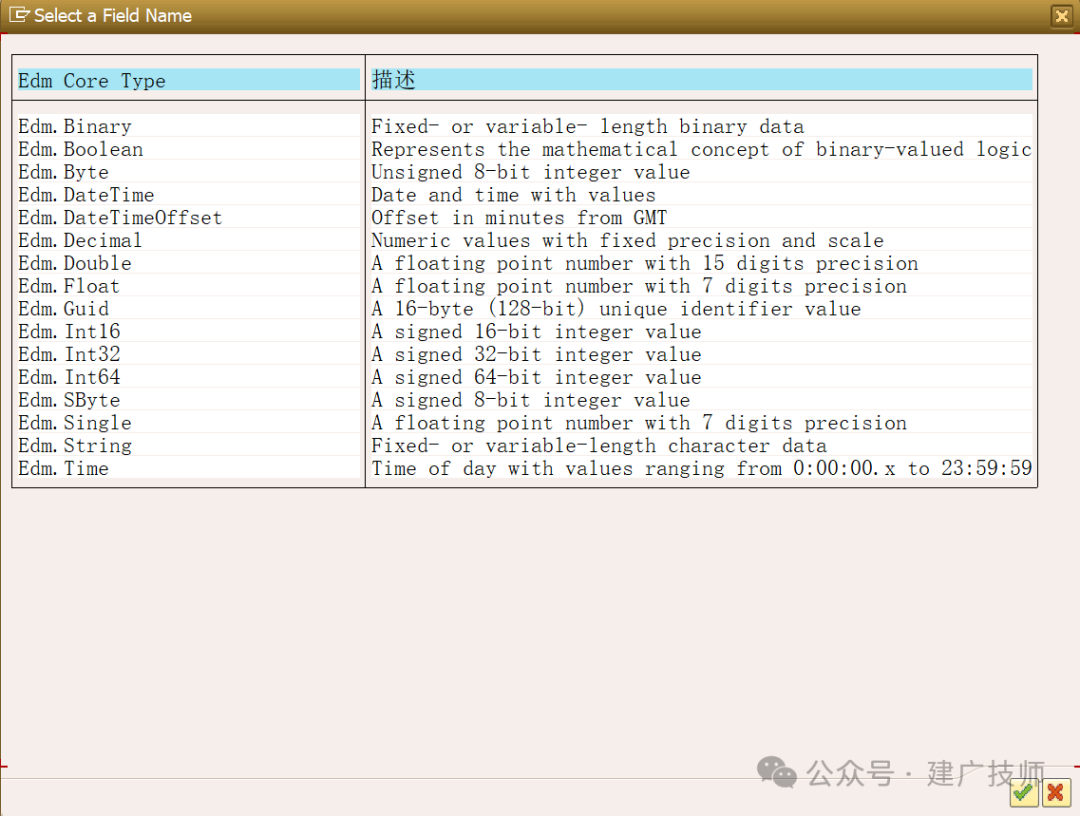Viewport: 1080px width, 816px height.
Task: Click description 'Date and time with values'
Action: coord(513,195)
